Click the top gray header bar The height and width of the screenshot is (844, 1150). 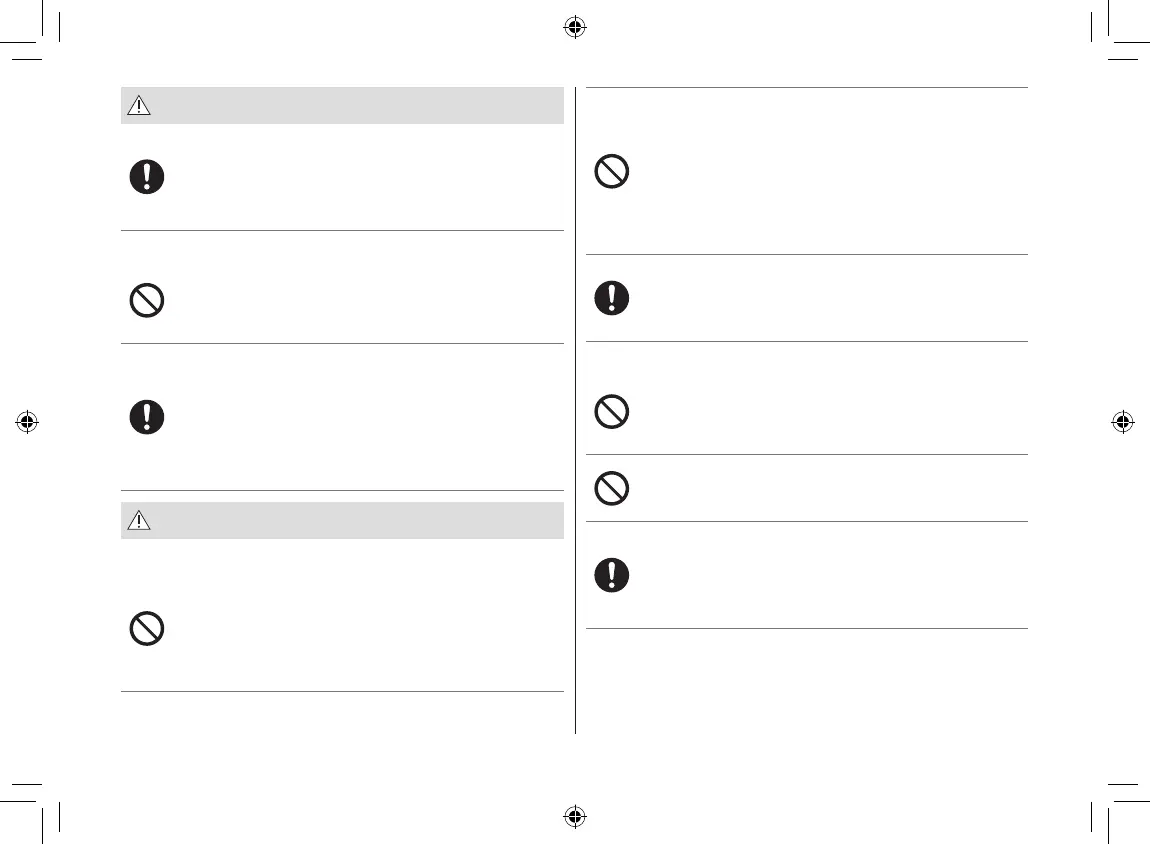point(342,106)
